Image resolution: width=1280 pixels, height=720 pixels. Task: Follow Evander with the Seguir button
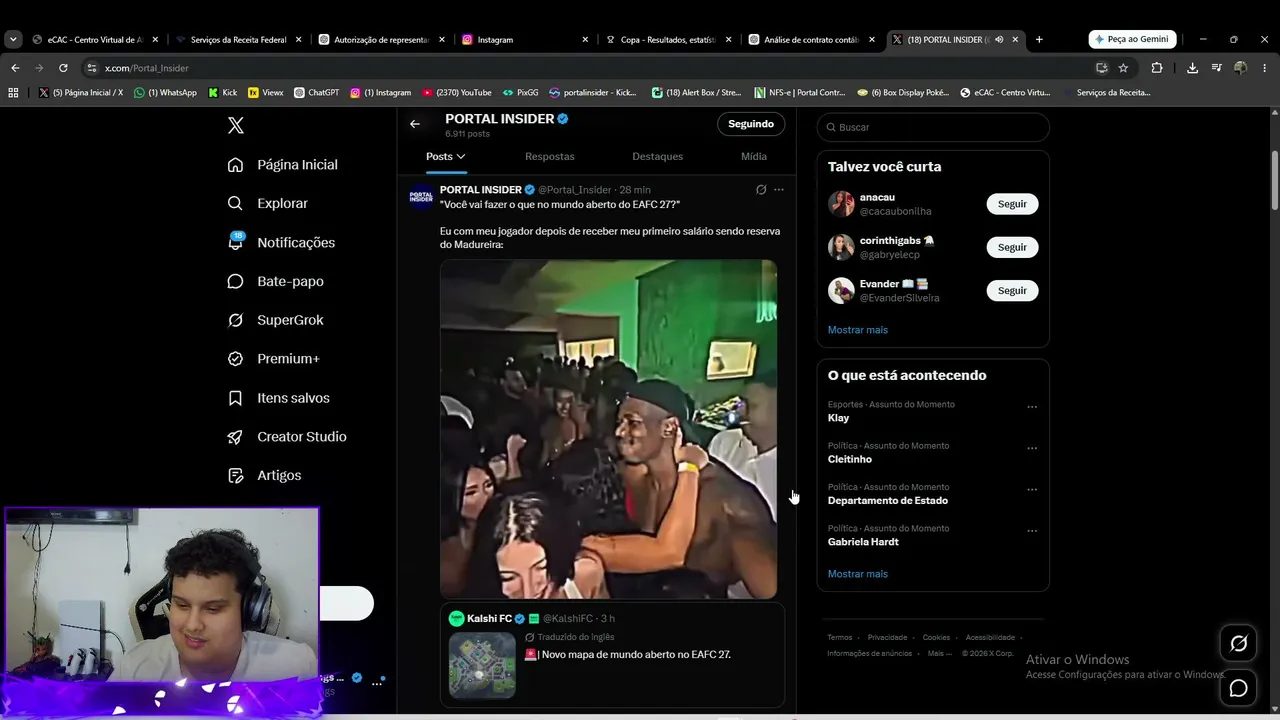pyautogui.click(x=1012, y=290)
